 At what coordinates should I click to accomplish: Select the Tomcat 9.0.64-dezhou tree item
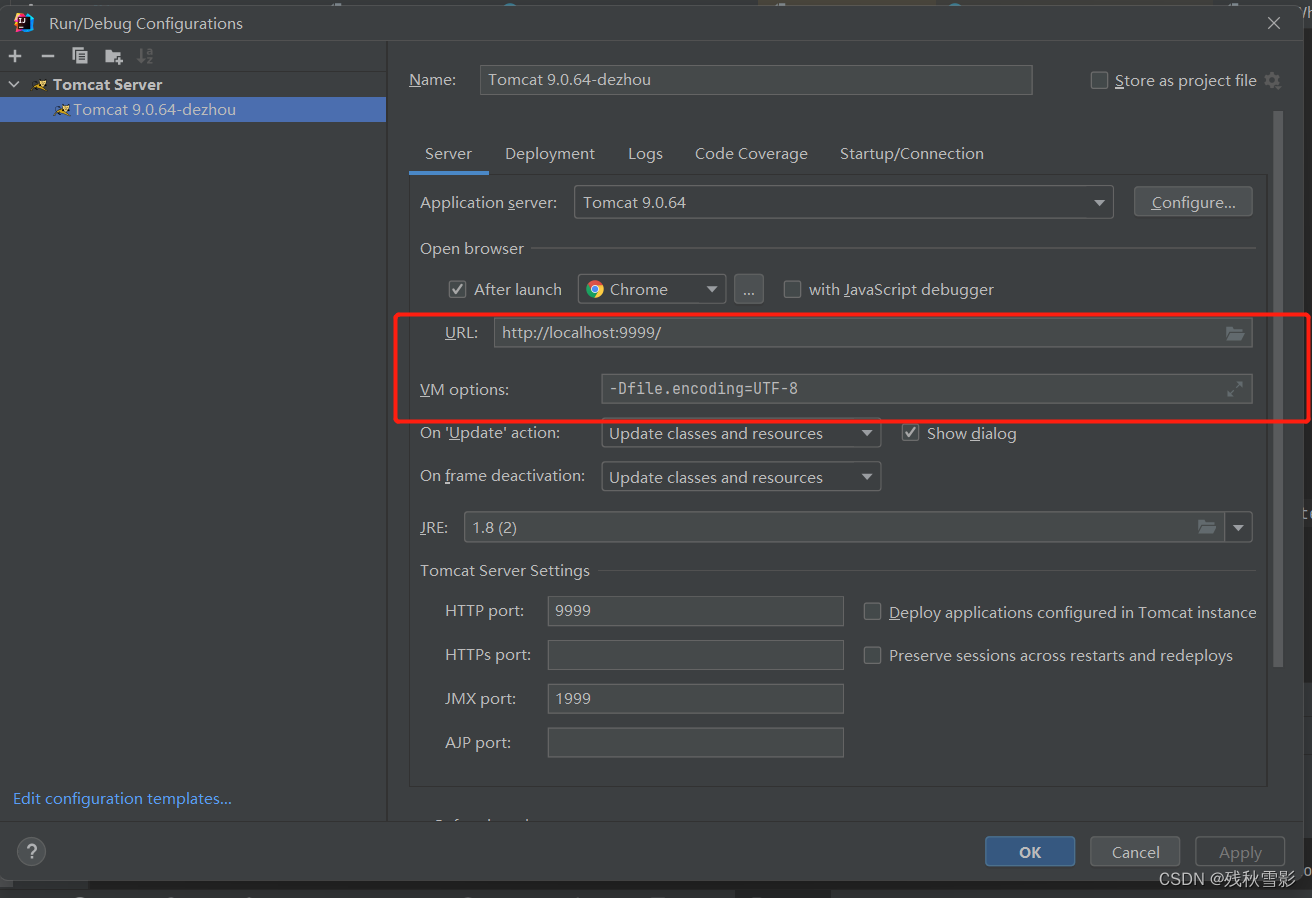193,110
